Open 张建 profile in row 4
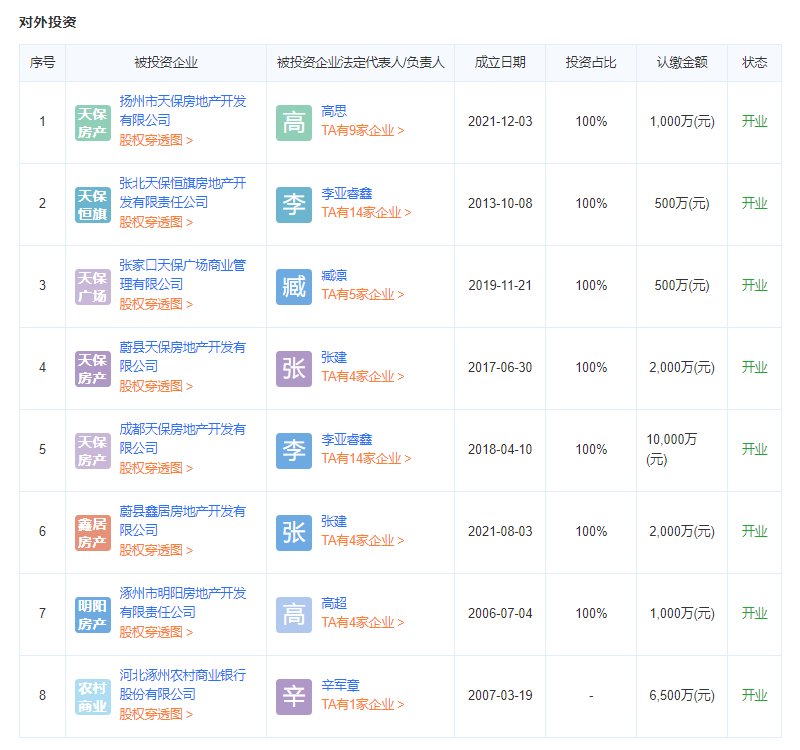 [334, 358]
